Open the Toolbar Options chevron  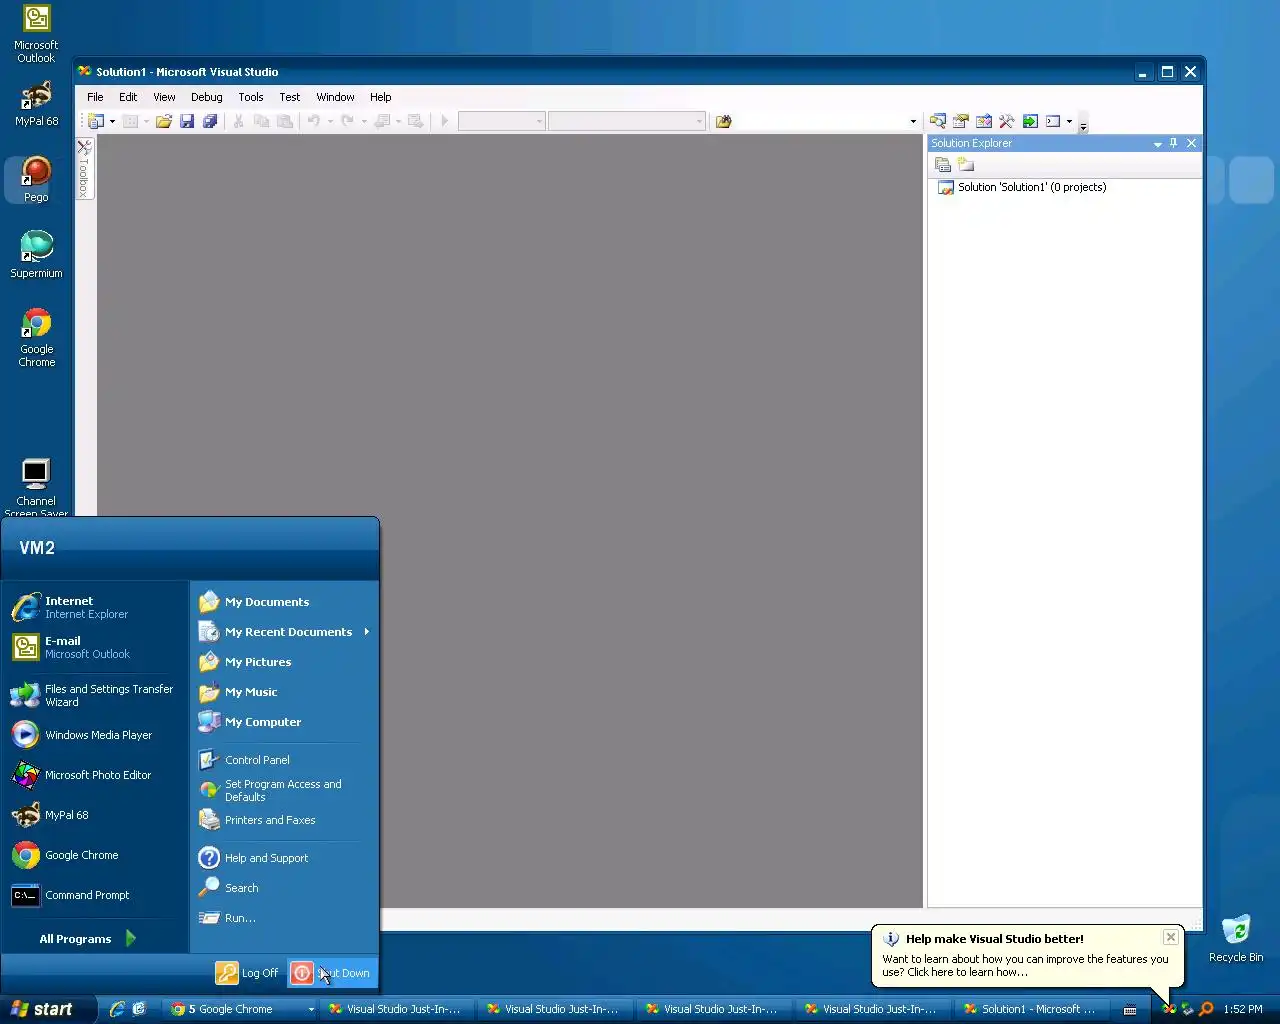tap(1083, 123)
